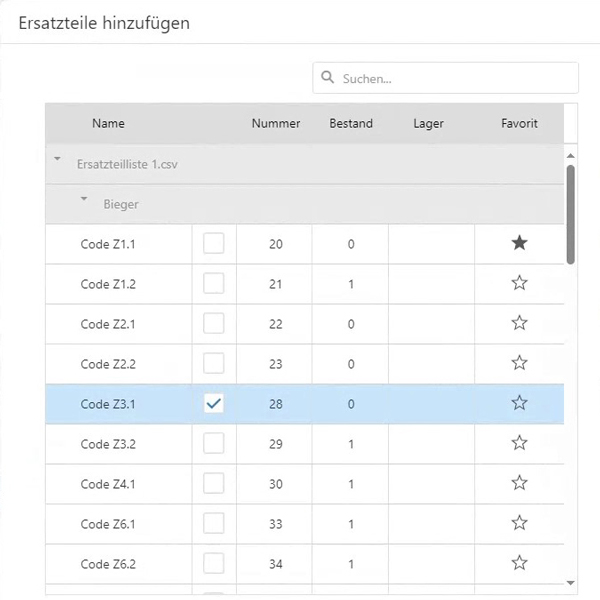Collapse the Bieger subgroup
This screenshot has width=600, height=600.
(x=84, y=199)
